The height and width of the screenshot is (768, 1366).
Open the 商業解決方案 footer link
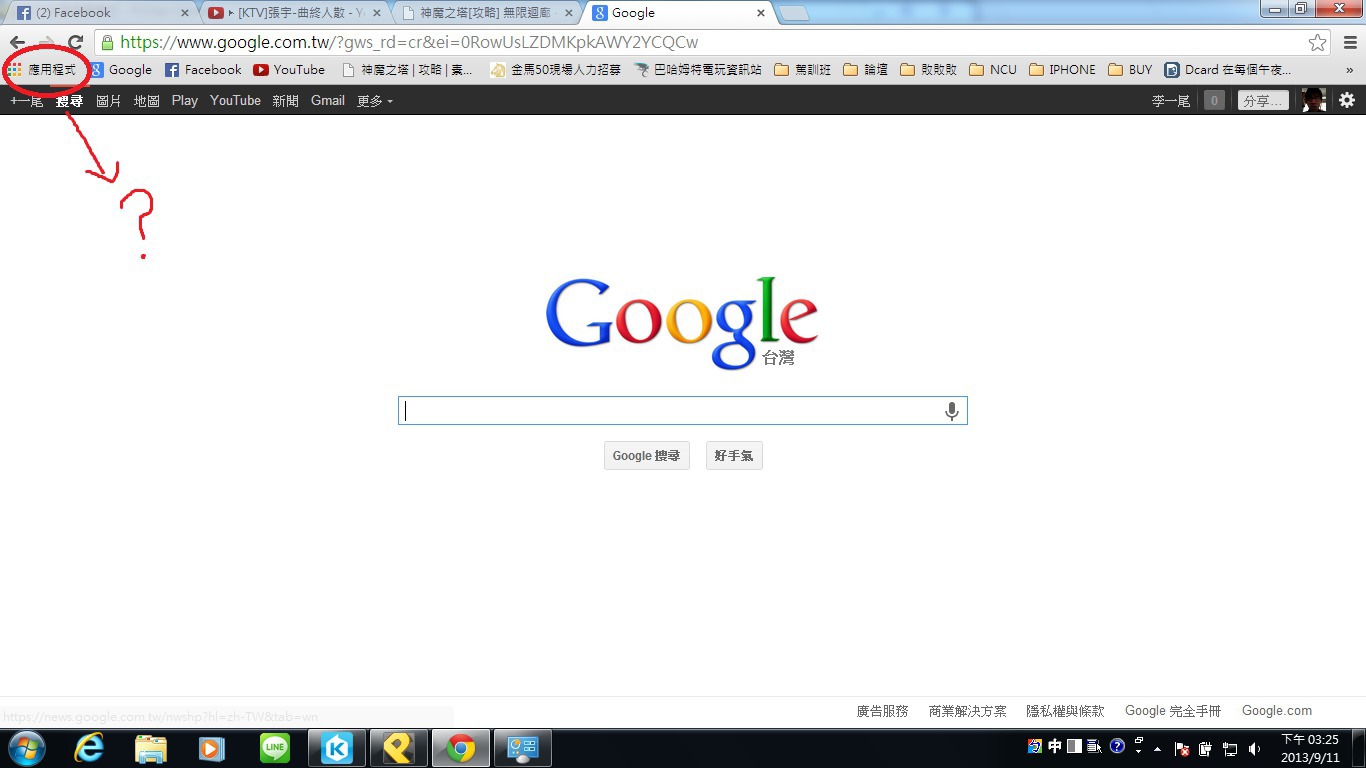tap(968, 711)
